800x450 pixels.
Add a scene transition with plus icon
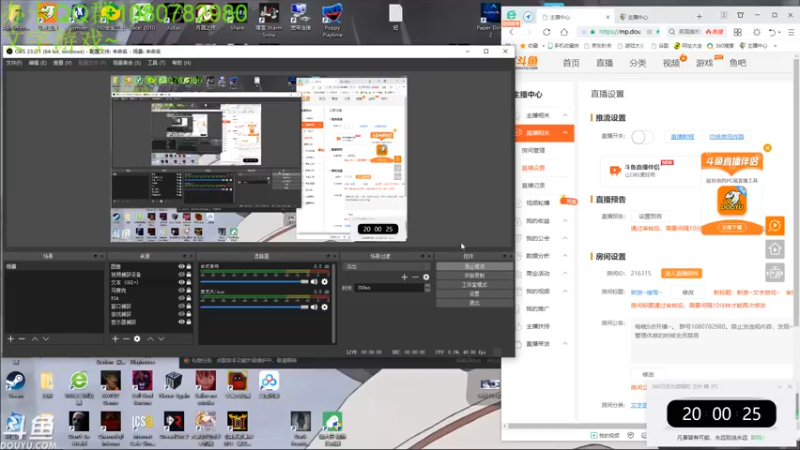pos(405,277)
